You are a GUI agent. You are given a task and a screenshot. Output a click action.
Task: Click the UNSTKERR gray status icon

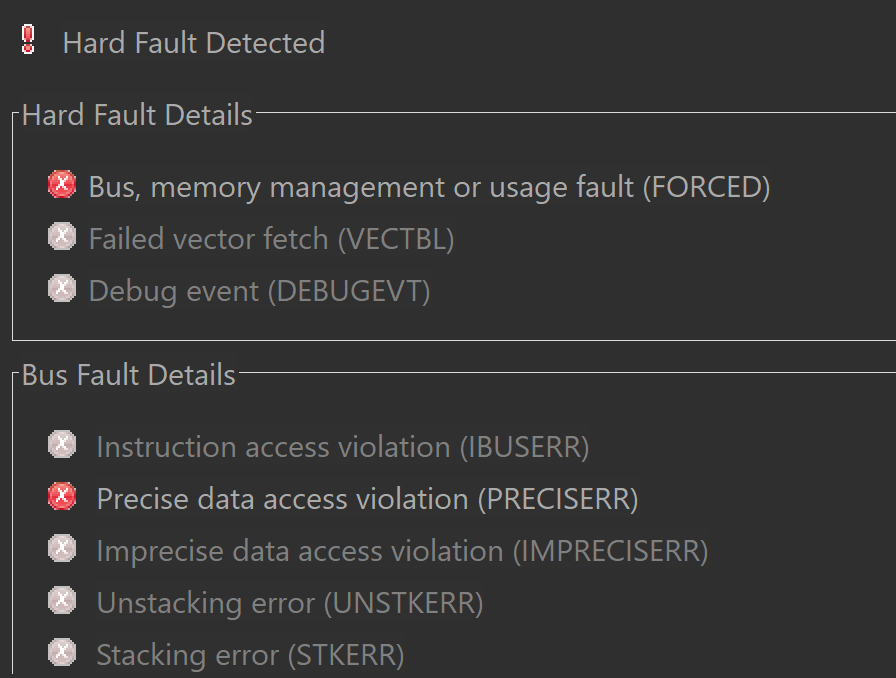point(62,600)
